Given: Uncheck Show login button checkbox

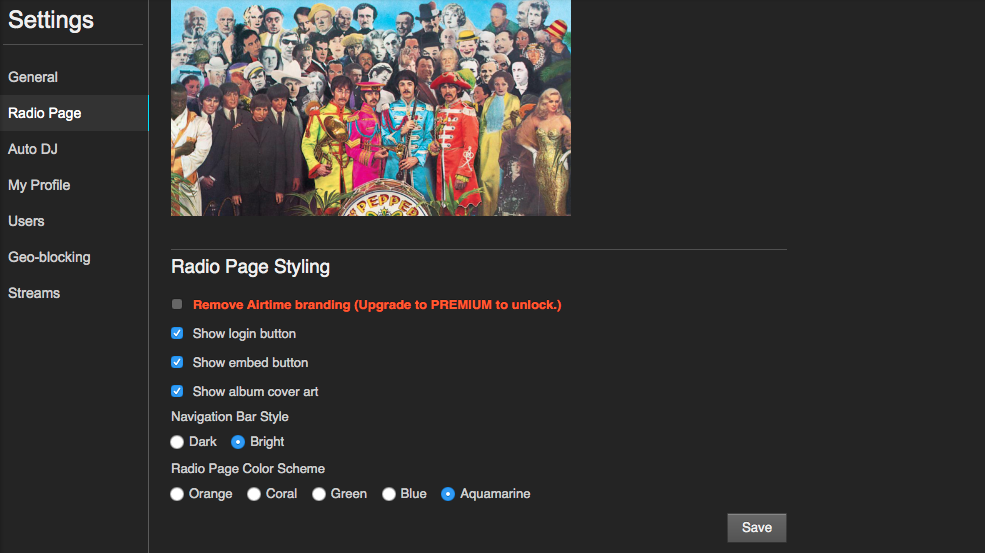Looking at the screenshot, I should (x=177, y=333).
